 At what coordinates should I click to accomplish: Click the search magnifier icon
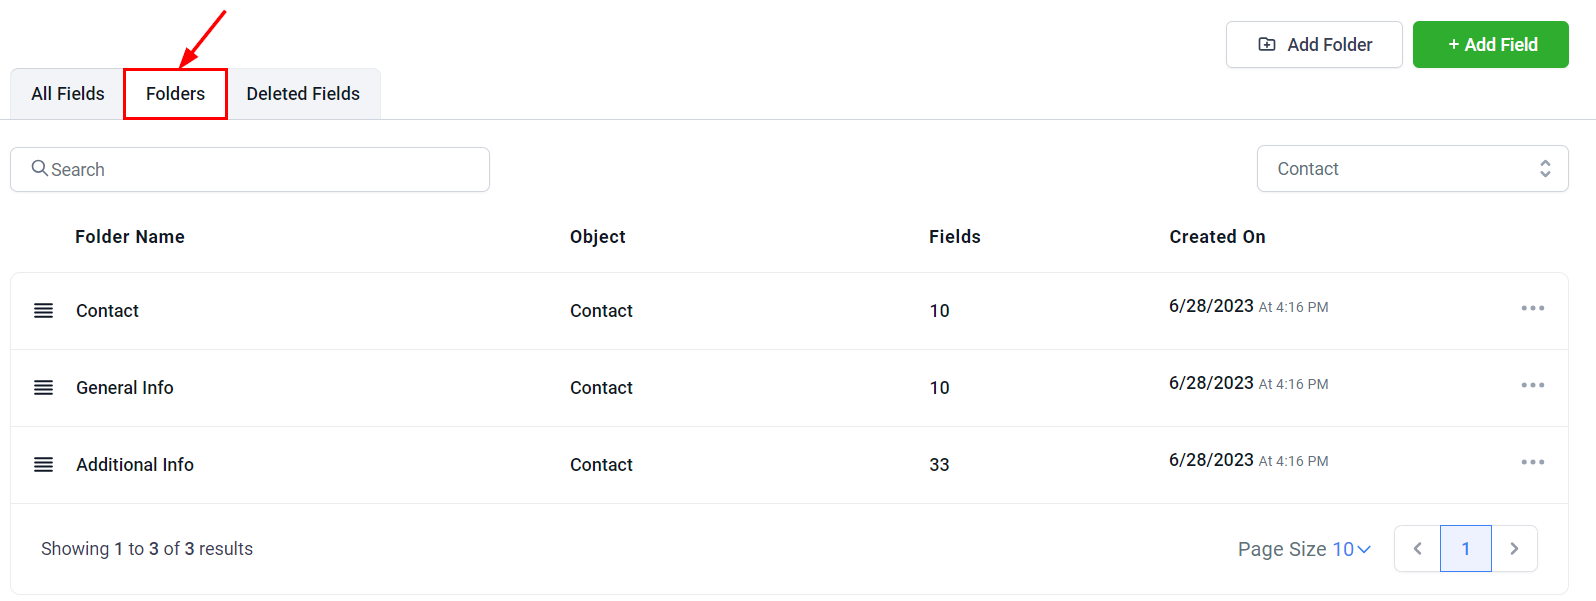(x=40, y=168)
